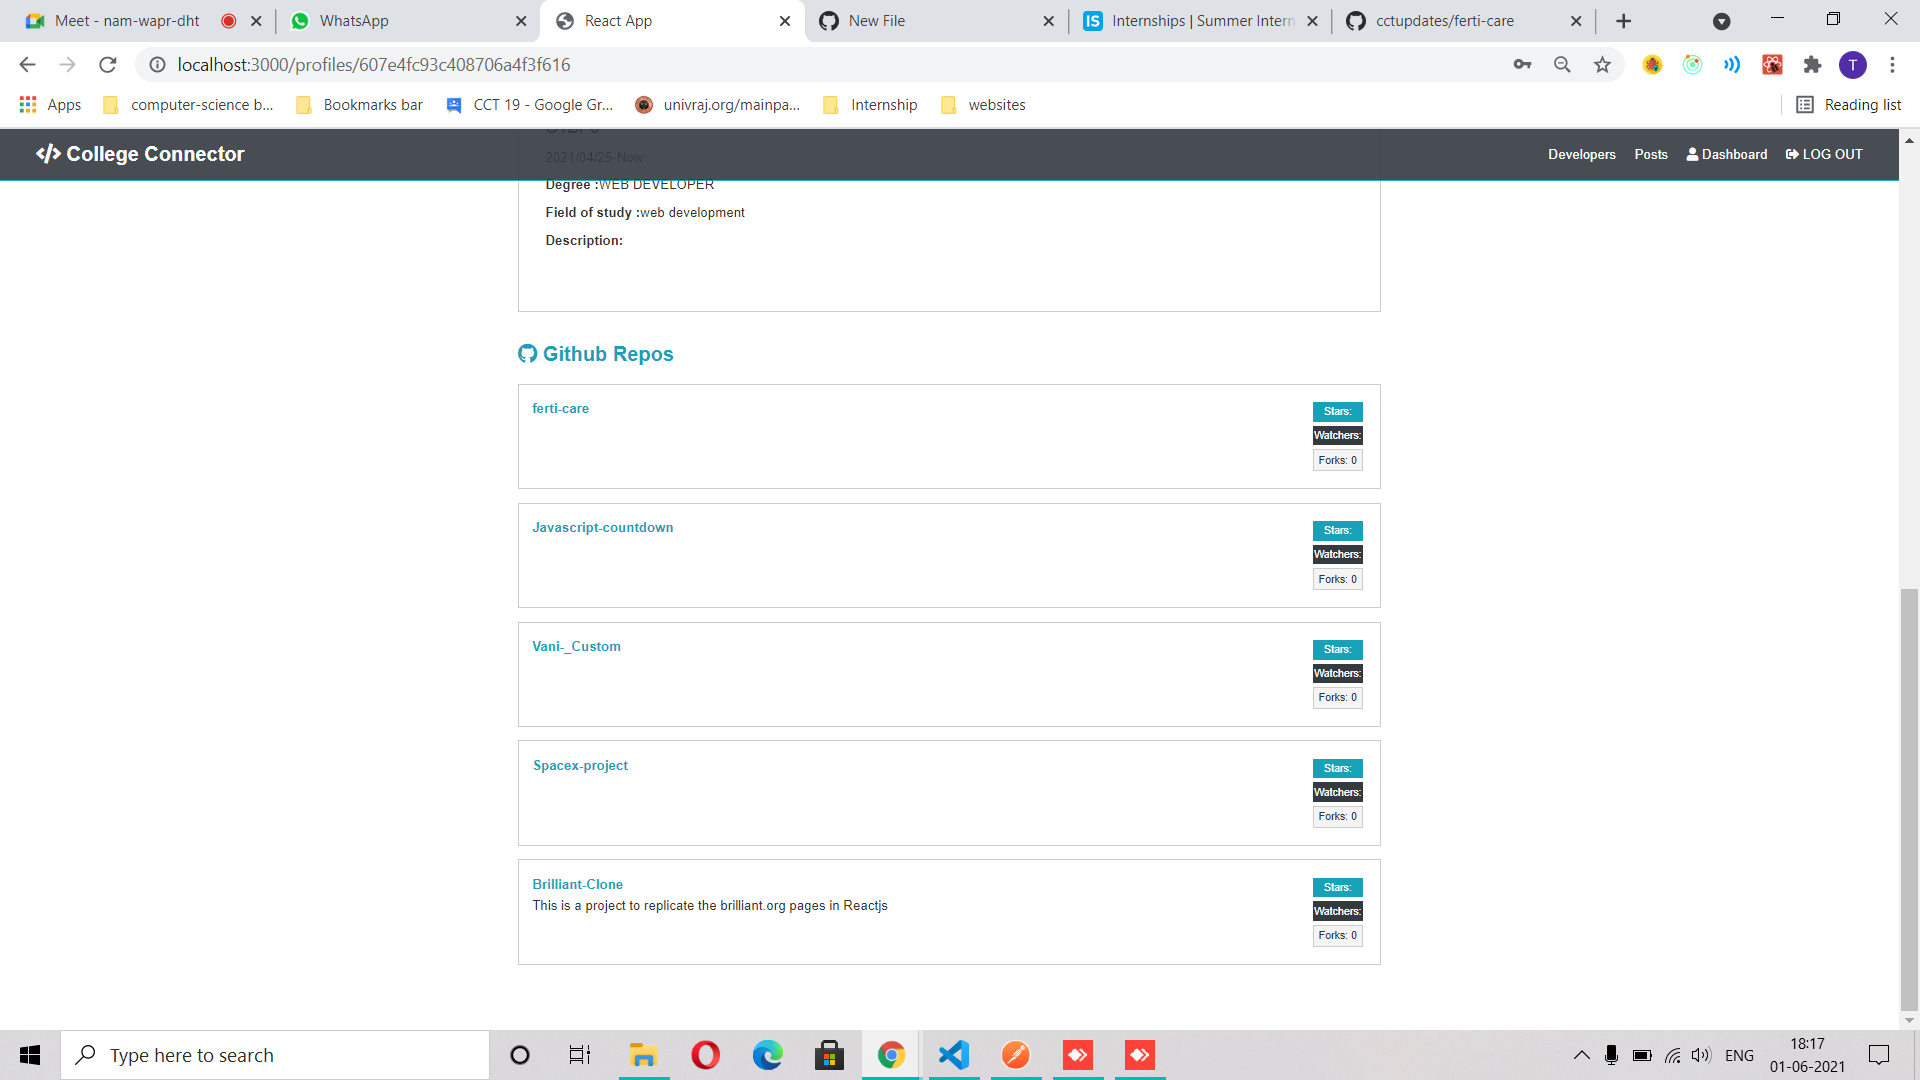Viewport: 1920px width, 1080px height.
Task: Click the College Connector logo
Action: click(x=140, y=154)
